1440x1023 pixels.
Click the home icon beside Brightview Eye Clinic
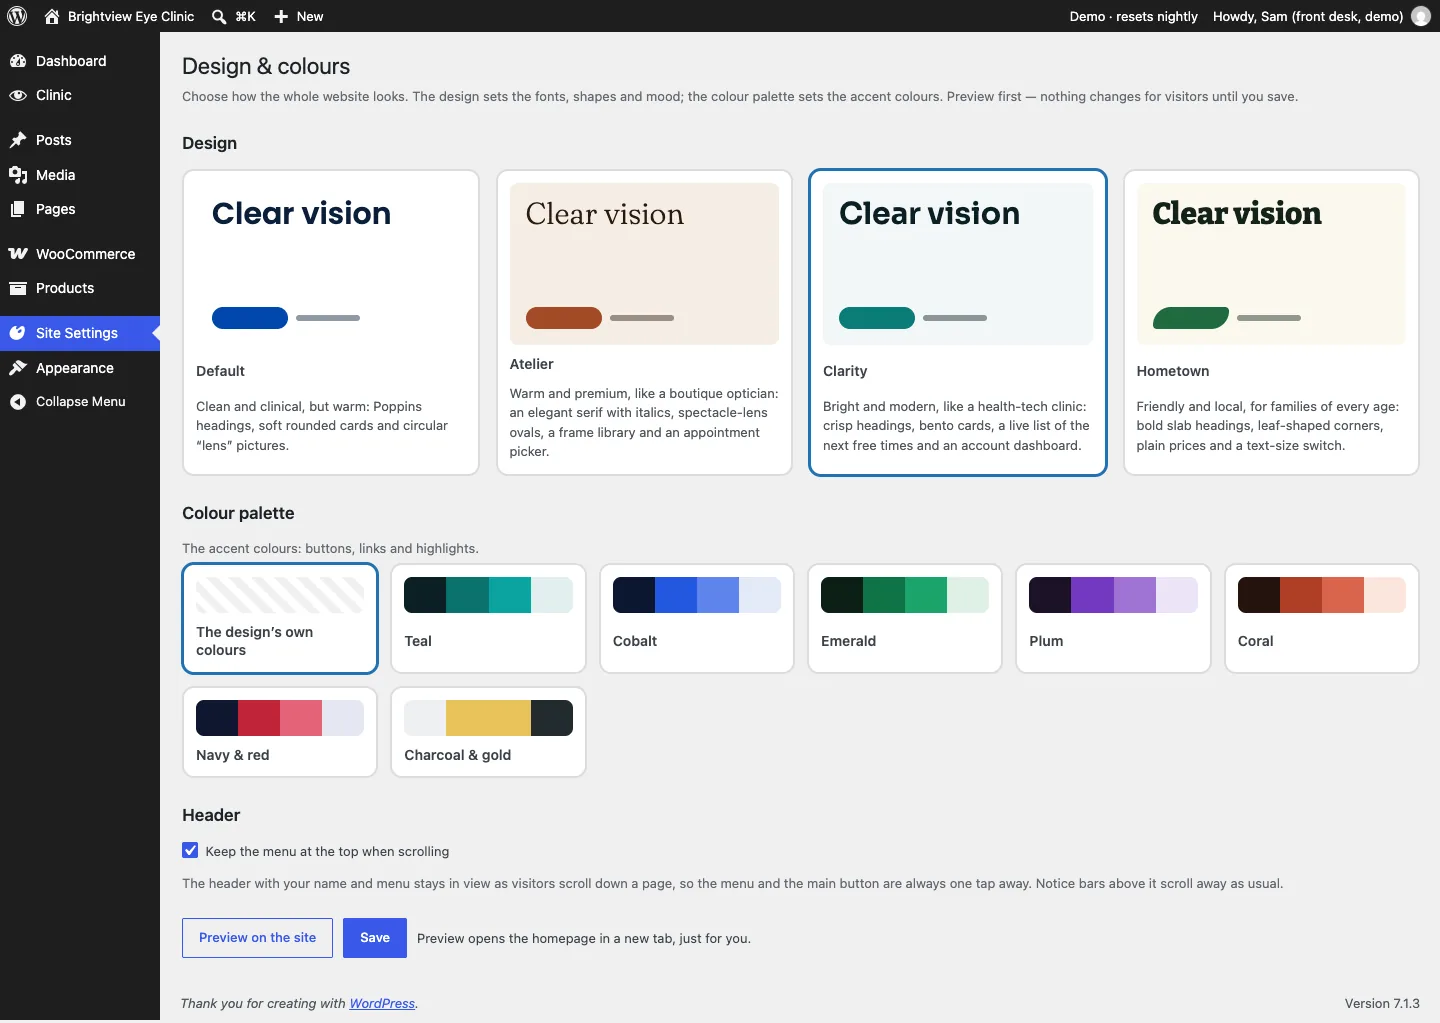(x=52, y=16)
